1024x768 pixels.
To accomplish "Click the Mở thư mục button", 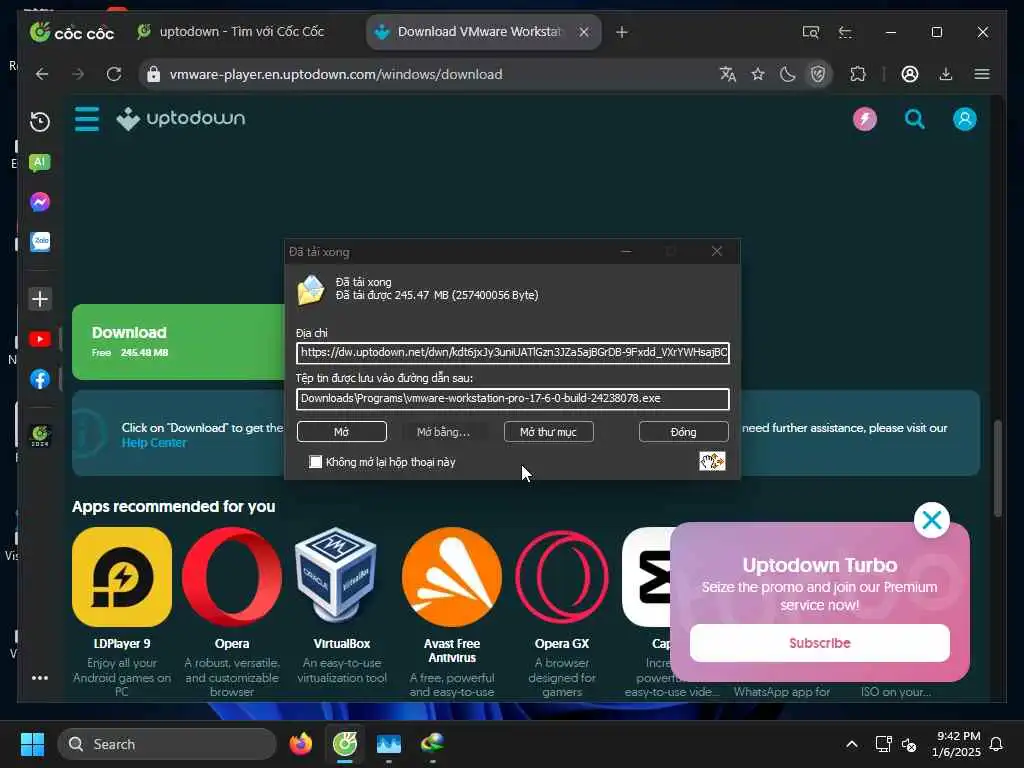I will [549, 432].
